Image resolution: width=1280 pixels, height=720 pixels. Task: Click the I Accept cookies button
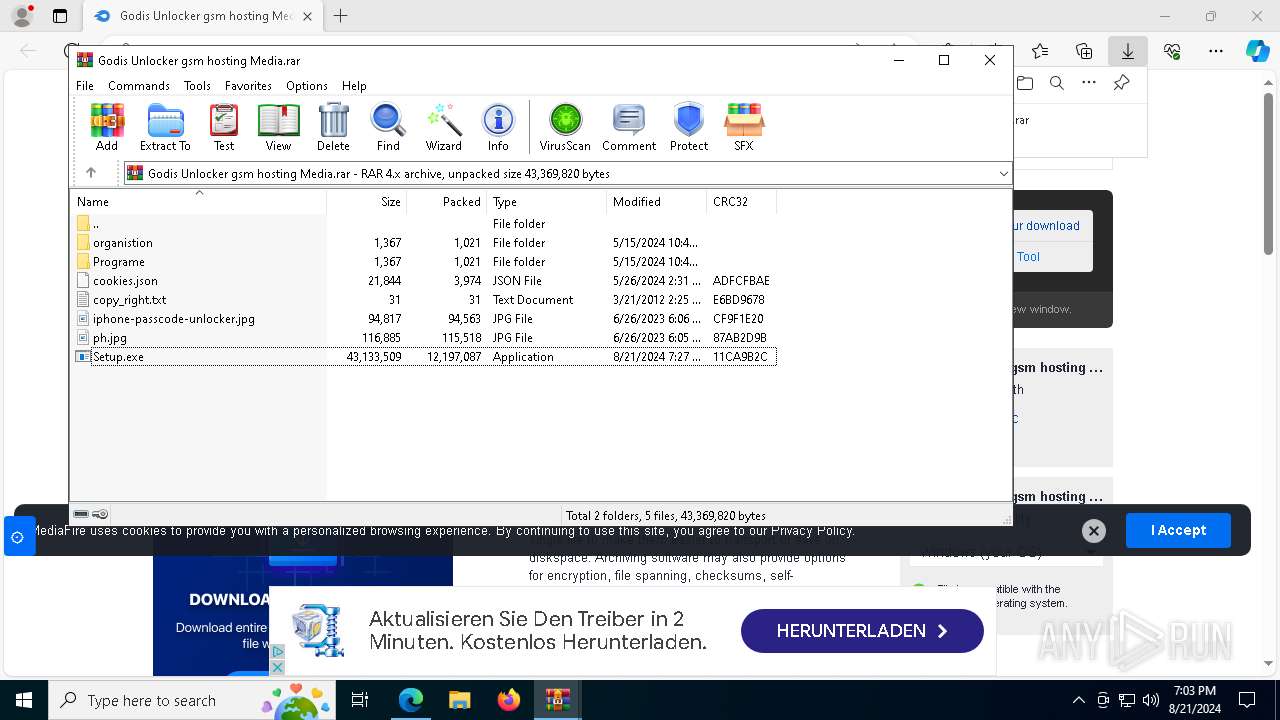pos(1178,530)
